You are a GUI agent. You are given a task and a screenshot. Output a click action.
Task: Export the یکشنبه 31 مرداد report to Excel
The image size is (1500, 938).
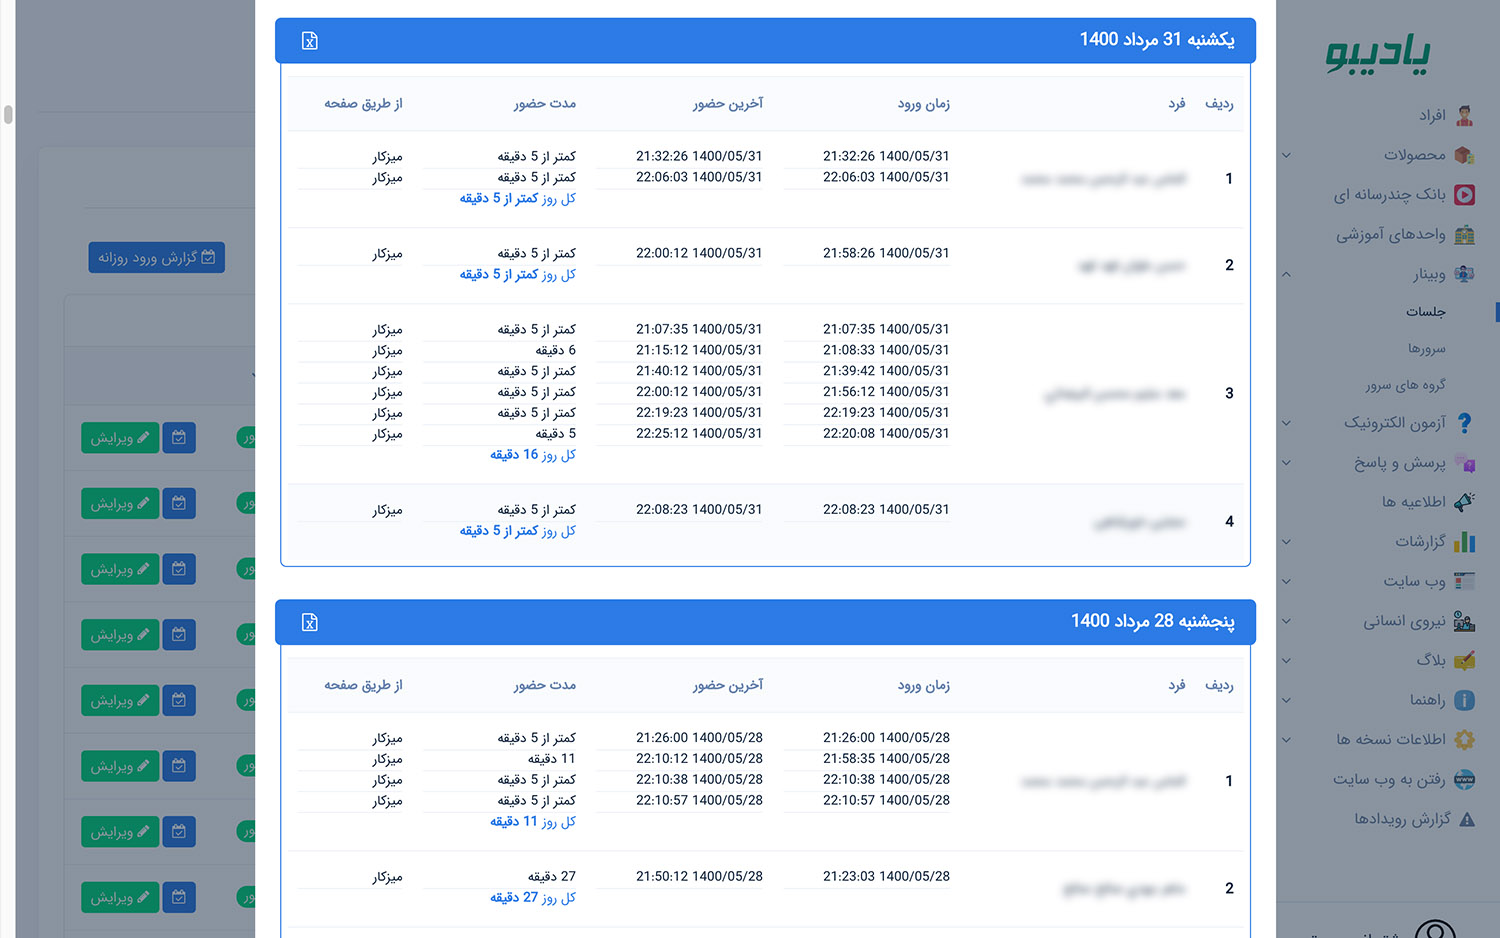[x=310, y=41]
